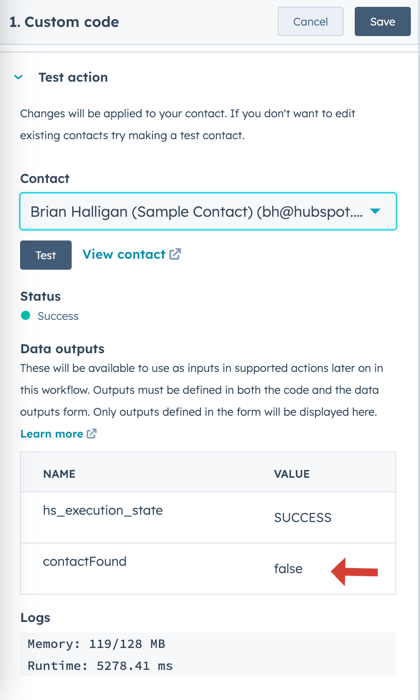Run the Test button
This screenshot has width=420, height=700.
click(46, 255)
